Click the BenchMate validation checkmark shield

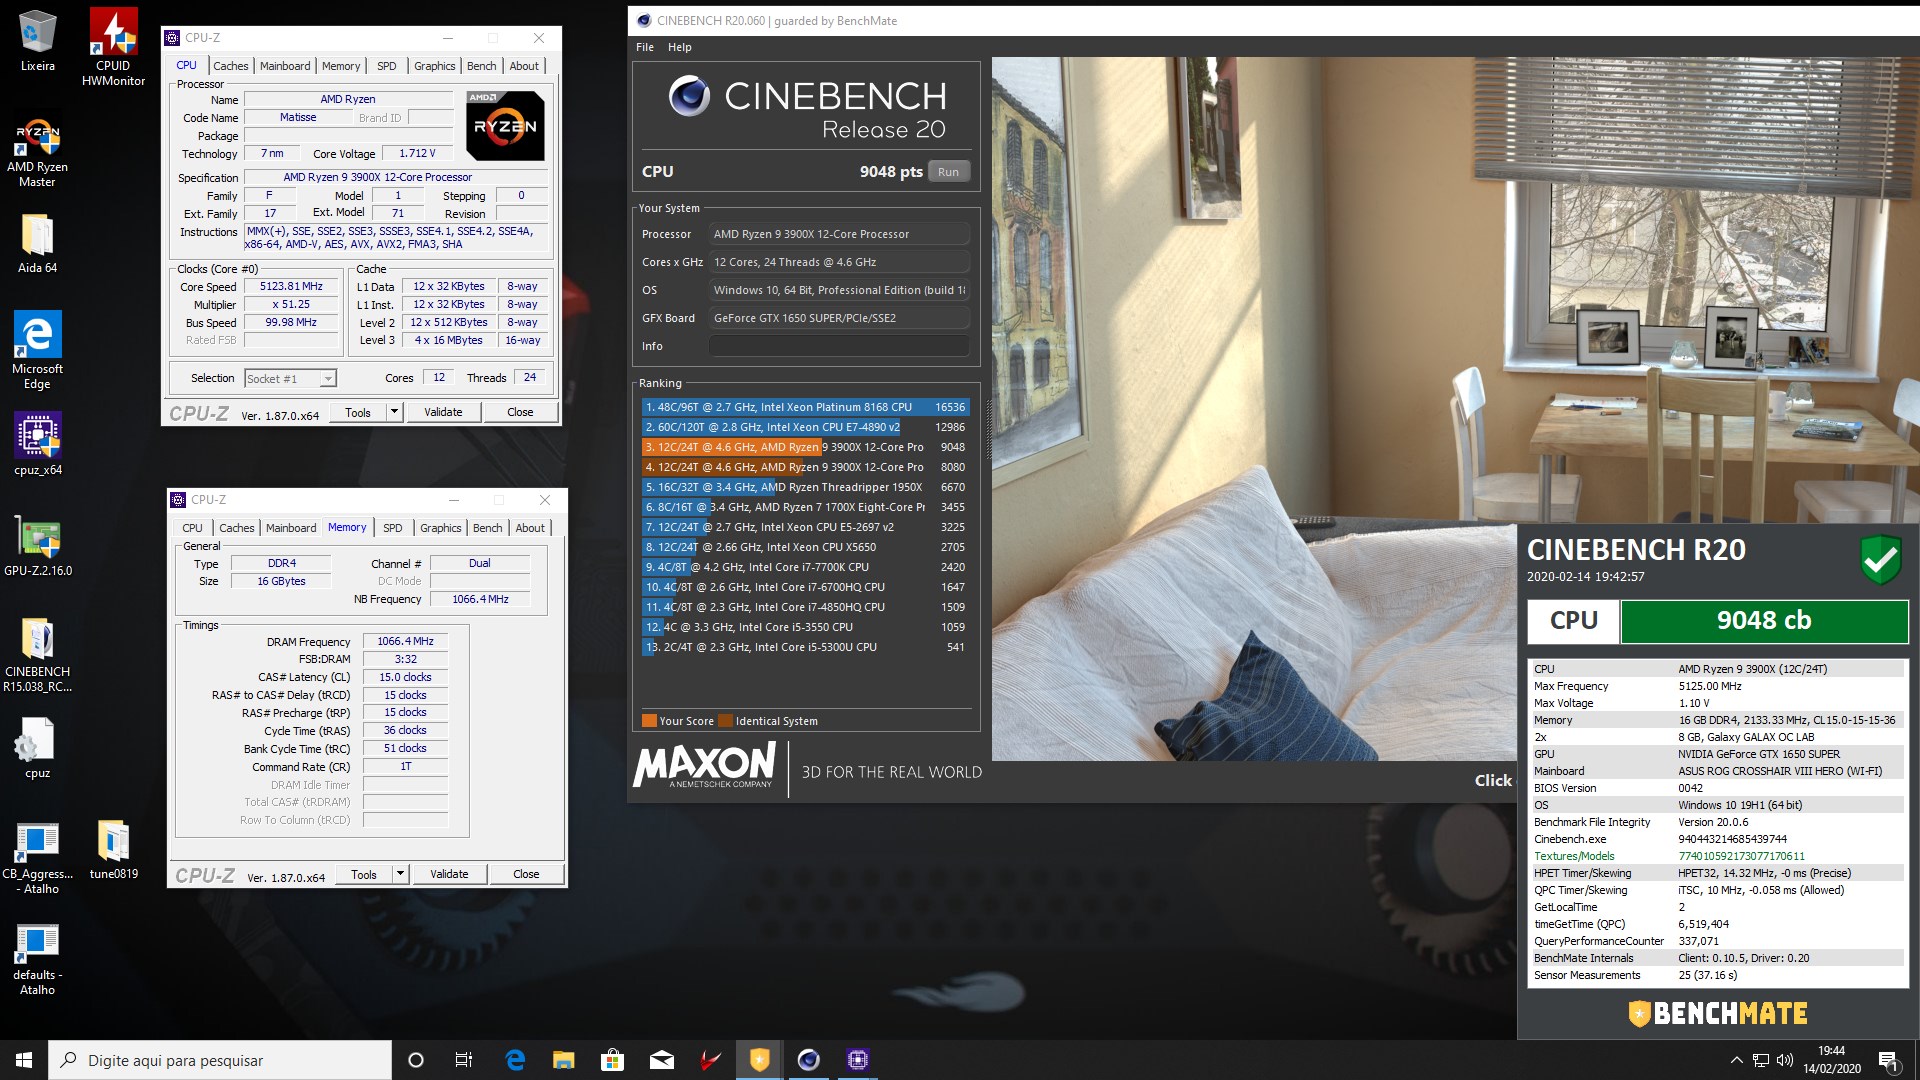pyautogui.click(x=1880, y=559)
